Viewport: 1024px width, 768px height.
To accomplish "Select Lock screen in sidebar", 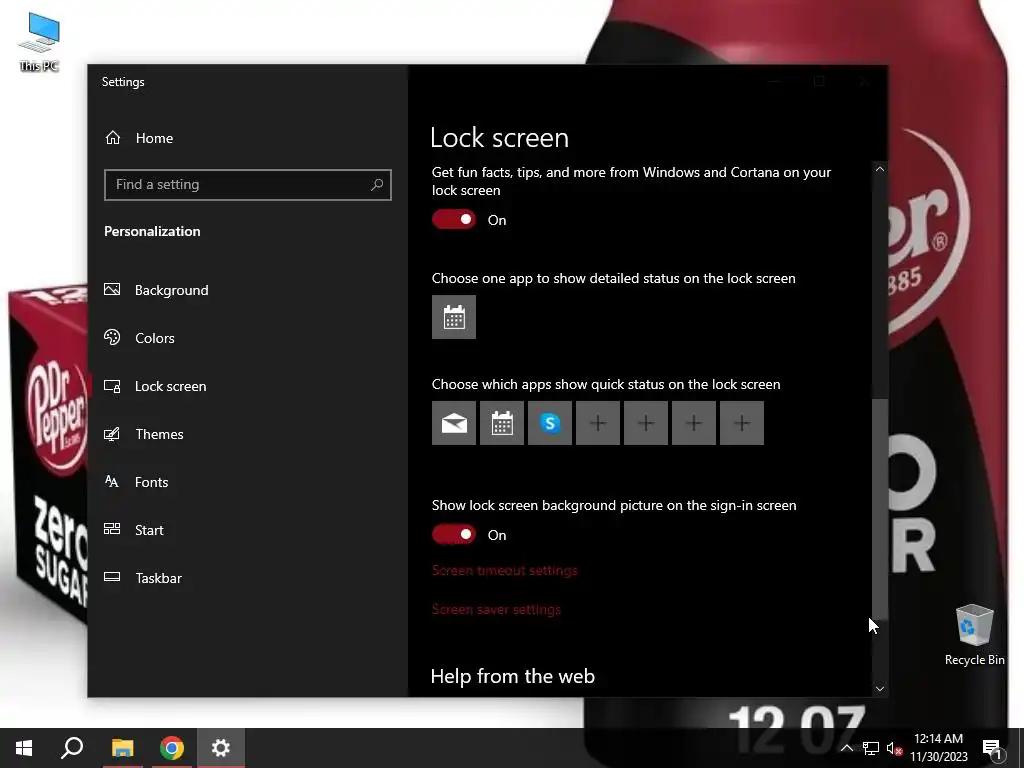I will 155,386.
